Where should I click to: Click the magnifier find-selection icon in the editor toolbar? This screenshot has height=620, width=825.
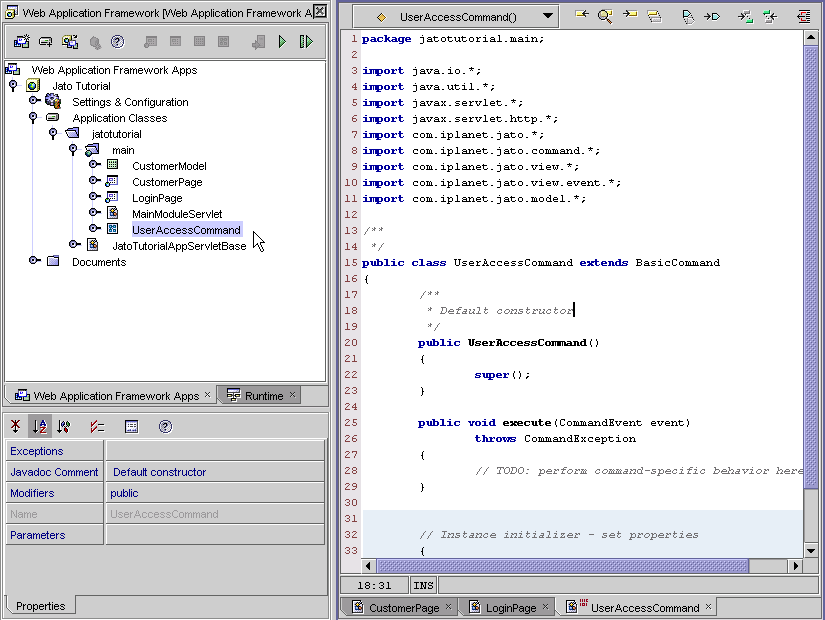pyautogui.click(x=605, y=16)
